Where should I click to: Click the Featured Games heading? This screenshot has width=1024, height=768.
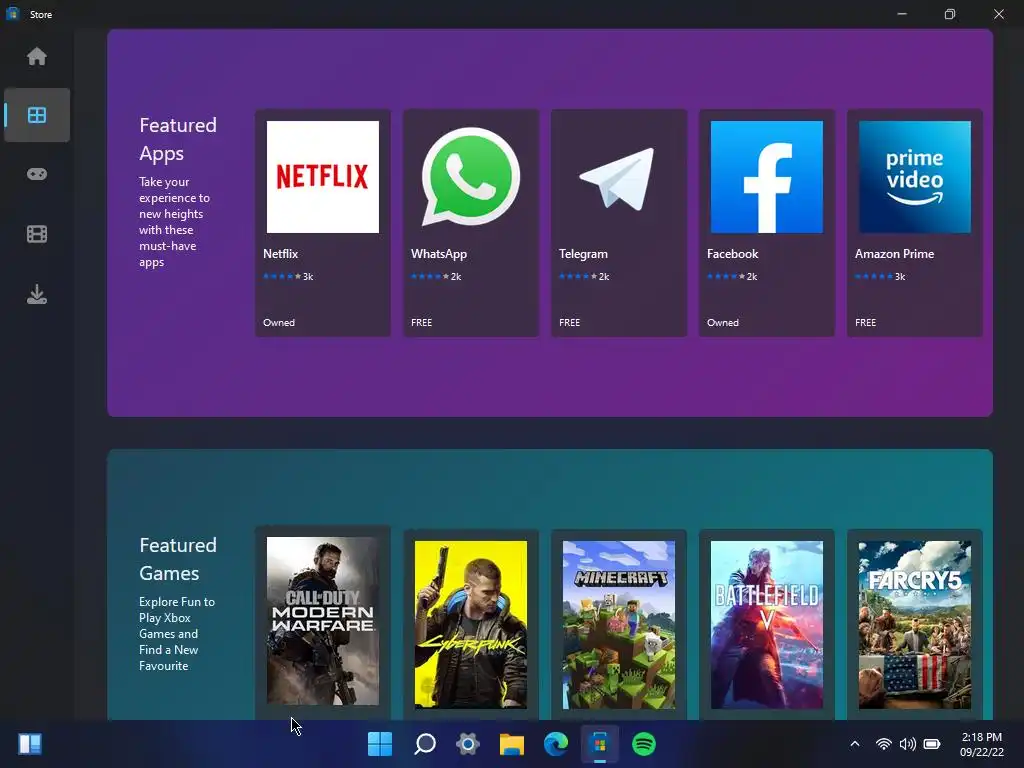[x=178, y=559]
